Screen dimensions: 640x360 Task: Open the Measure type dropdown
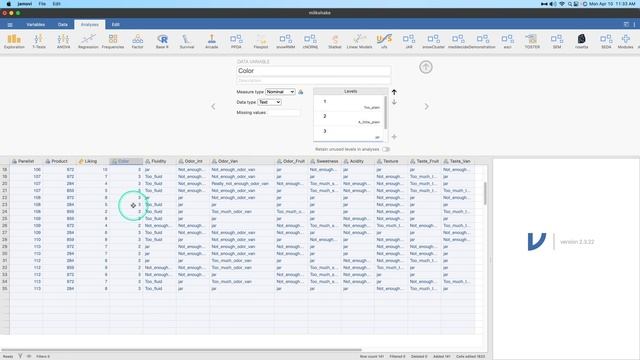(x=280, y=92)
